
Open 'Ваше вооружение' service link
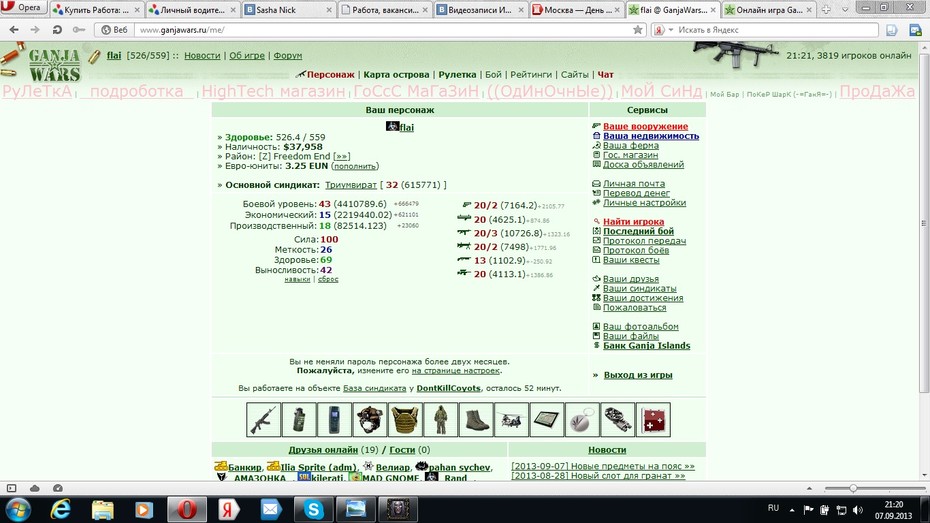coord(645,126)
